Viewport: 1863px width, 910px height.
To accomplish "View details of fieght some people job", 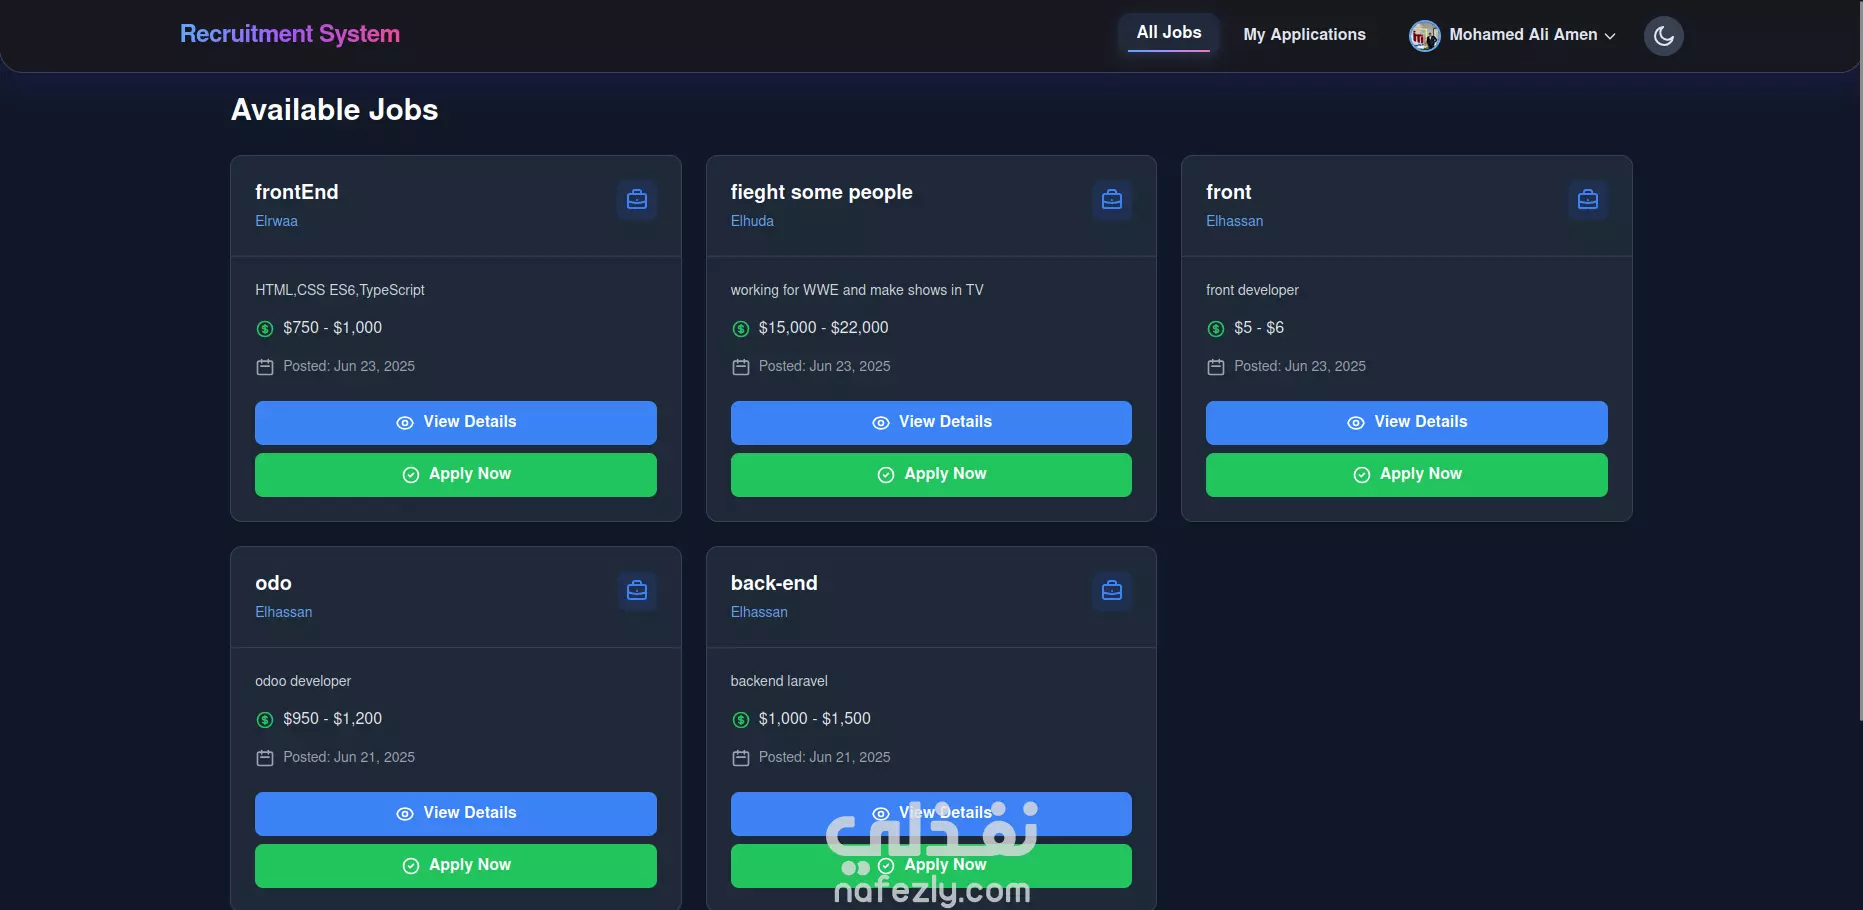I will tap(931, 423).
